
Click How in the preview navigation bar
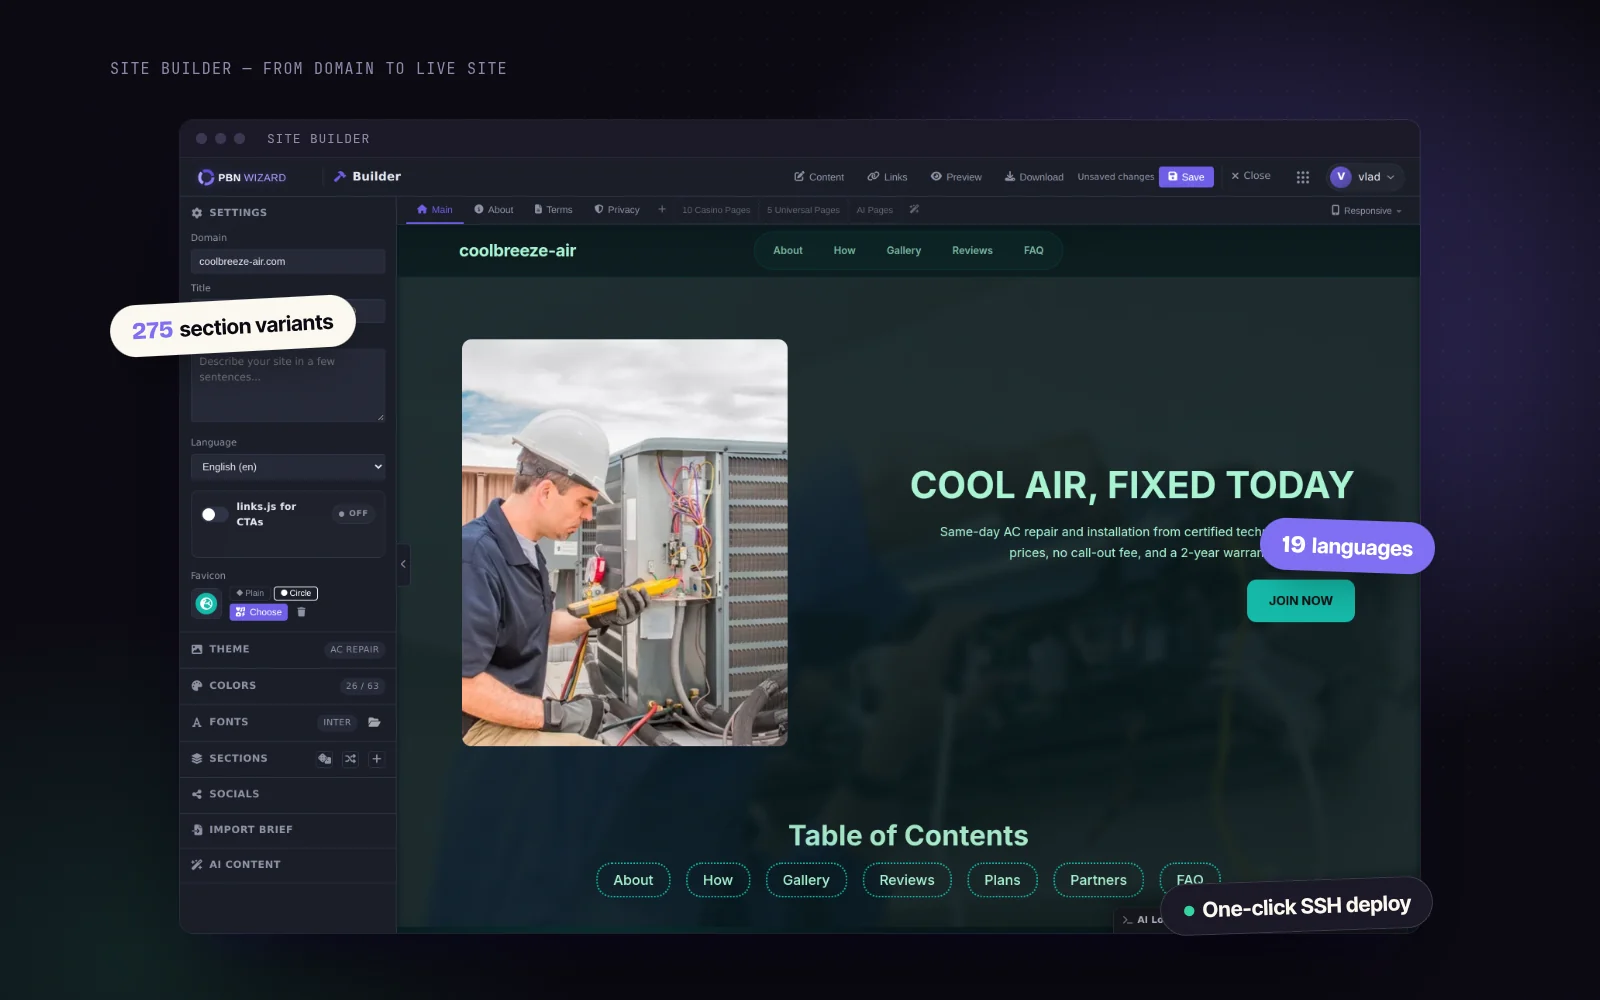point(844,251)
